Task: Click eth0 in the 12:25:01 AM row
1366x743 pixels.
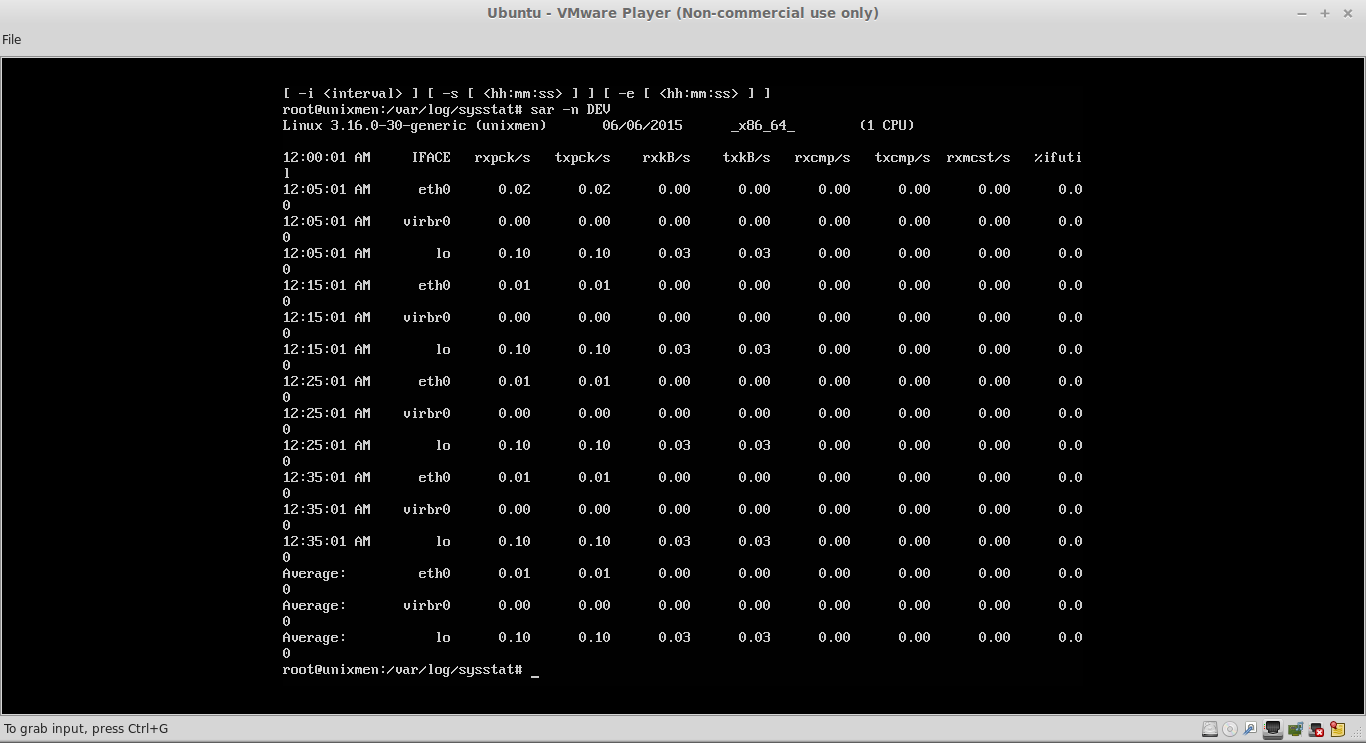Action: 435,381
